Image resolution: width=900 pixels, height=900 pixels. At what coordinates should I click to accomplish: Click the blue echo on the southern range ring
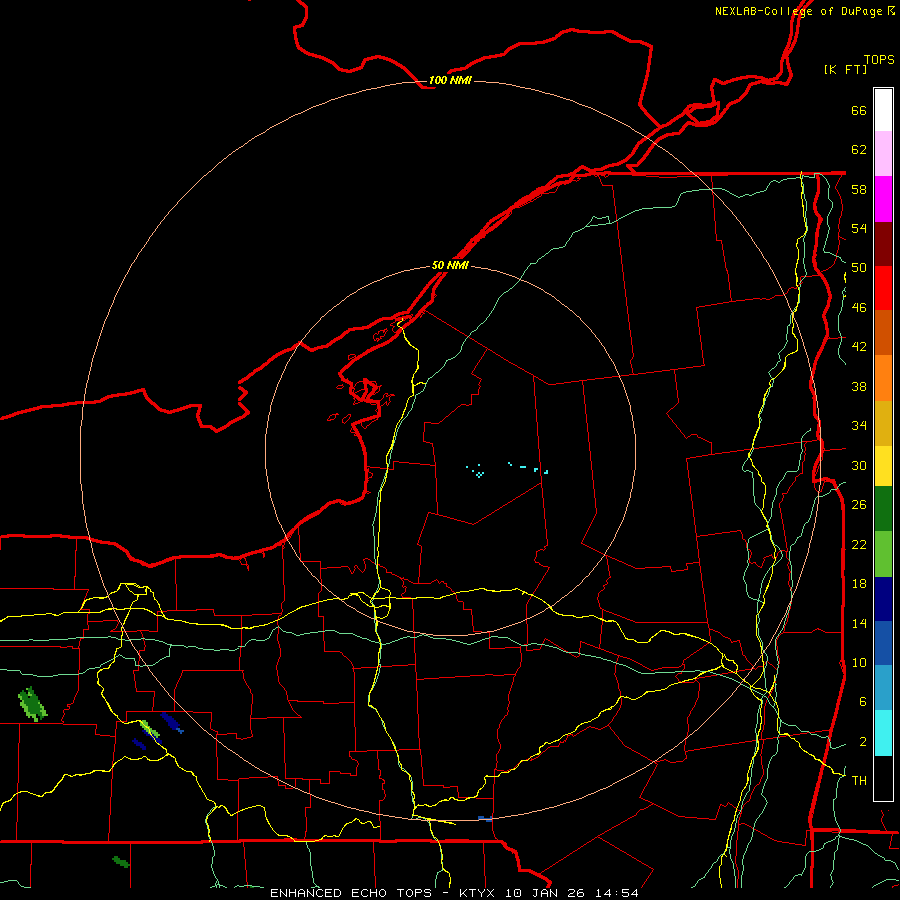tap(485, 818)
